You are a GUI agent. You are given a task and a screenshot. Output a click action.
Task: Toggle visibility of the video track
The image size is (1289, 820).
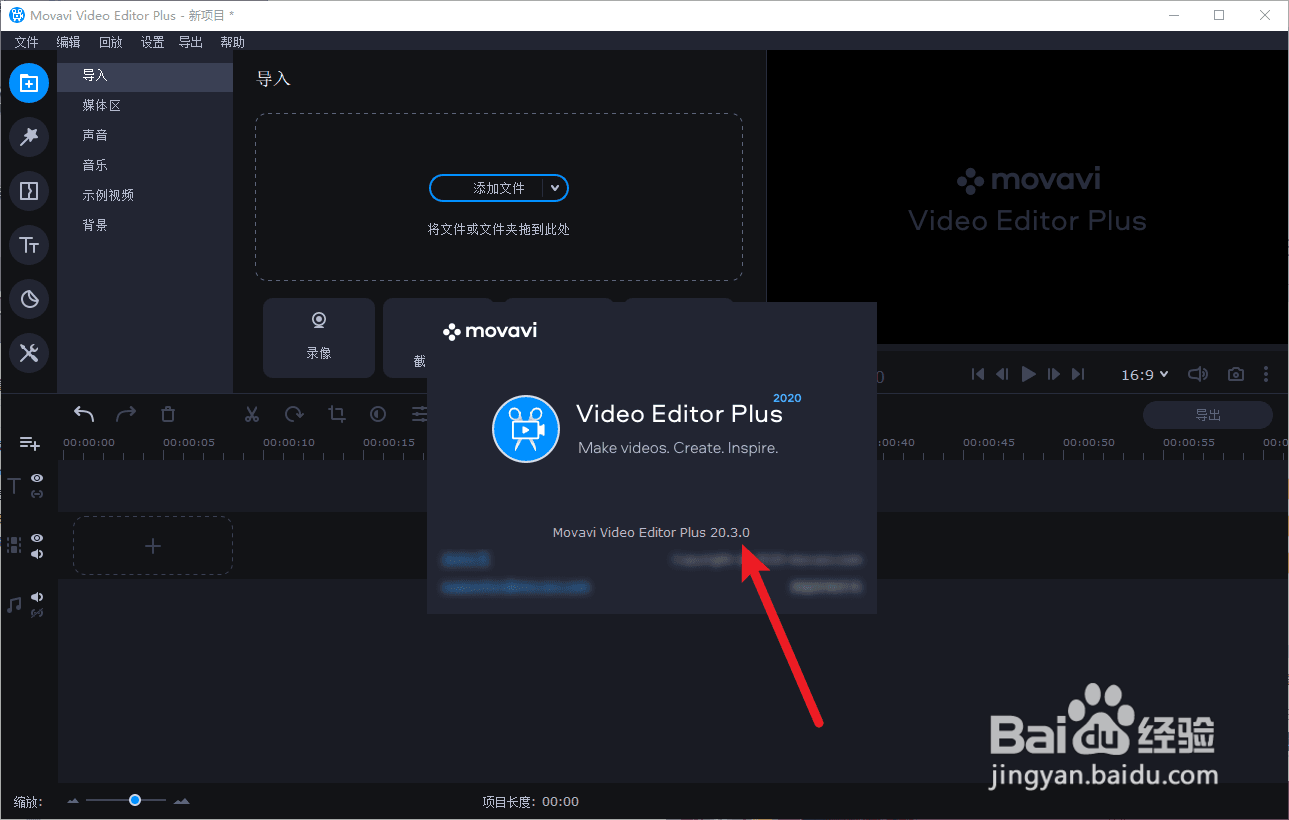point(37,538)
